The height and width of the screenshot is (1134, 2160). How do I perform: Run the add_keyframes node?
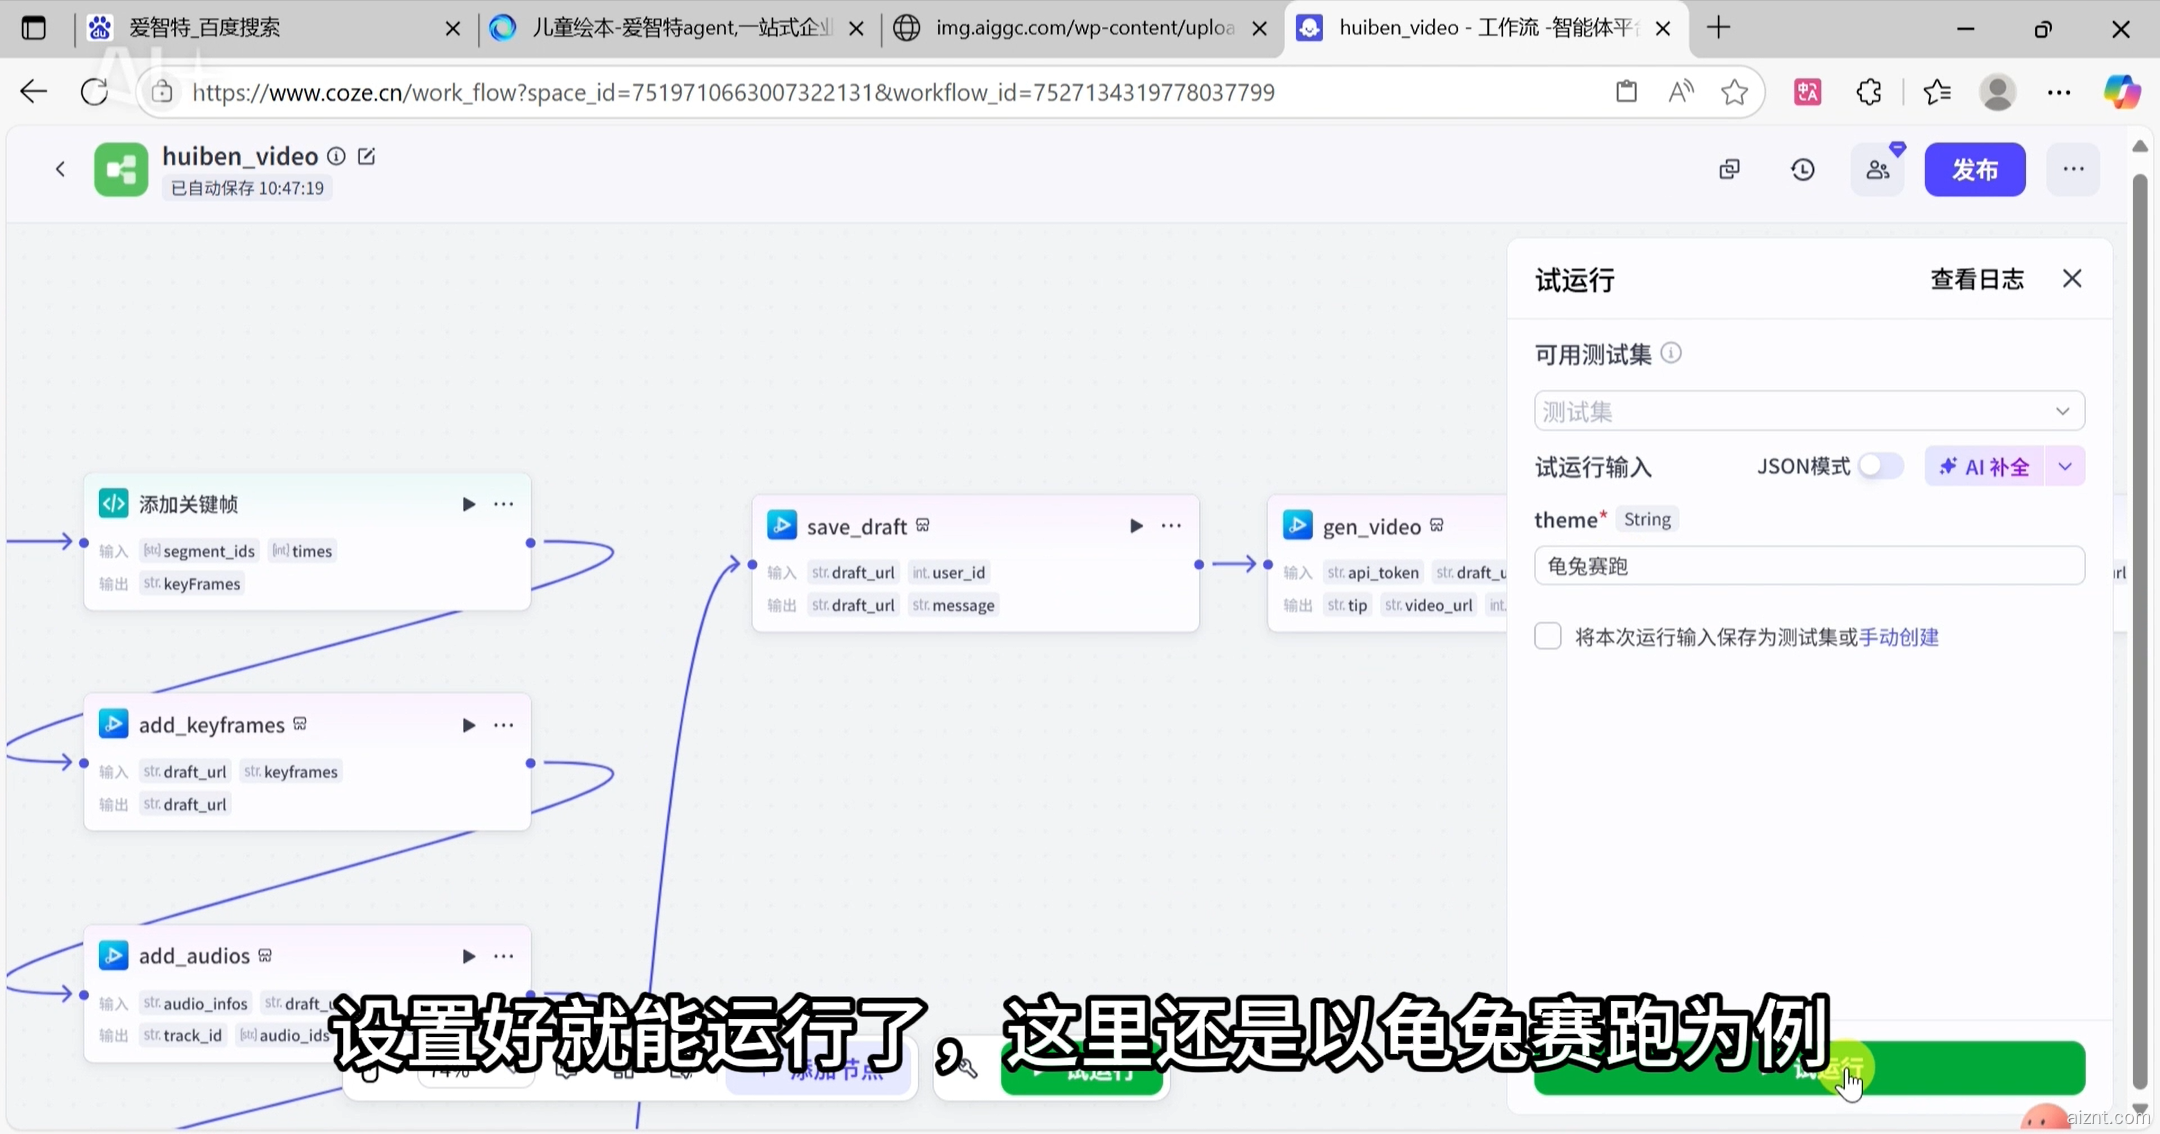pos(468,725)
